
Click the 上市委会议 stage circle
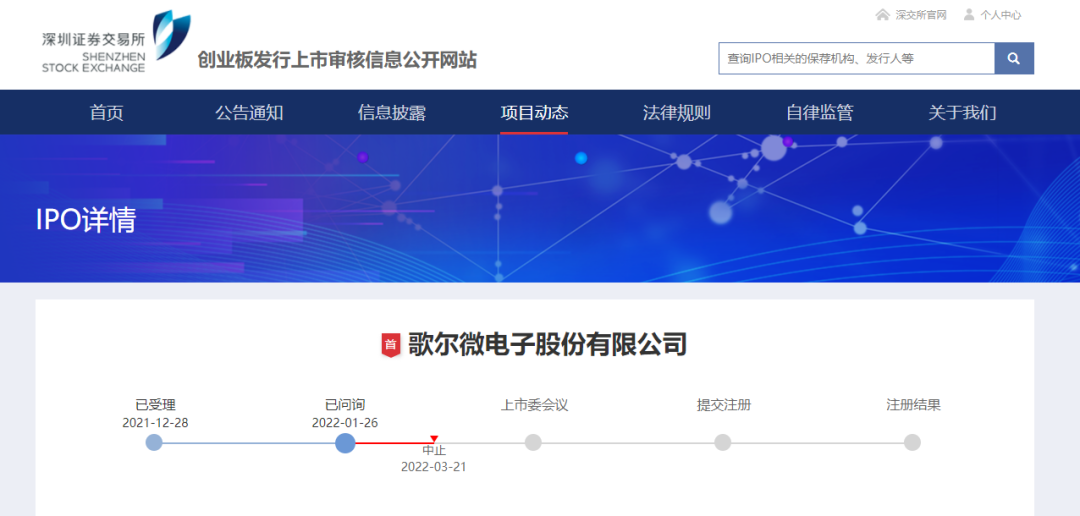coord(533,443)
